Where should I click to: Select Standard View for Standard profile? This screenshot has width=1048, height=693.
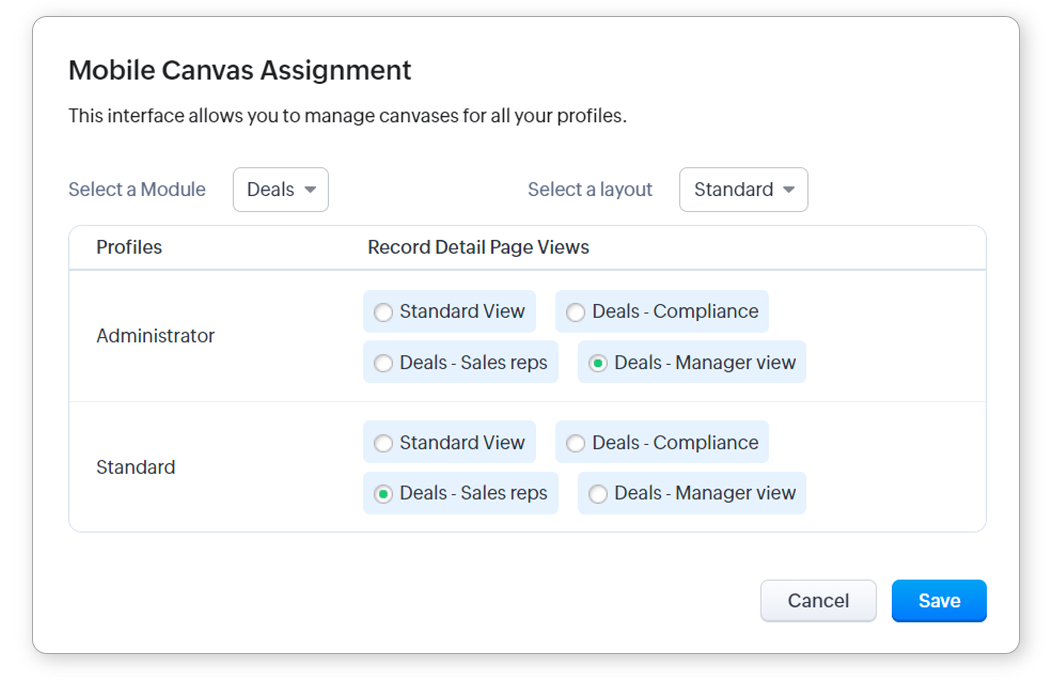click(383, 444)
